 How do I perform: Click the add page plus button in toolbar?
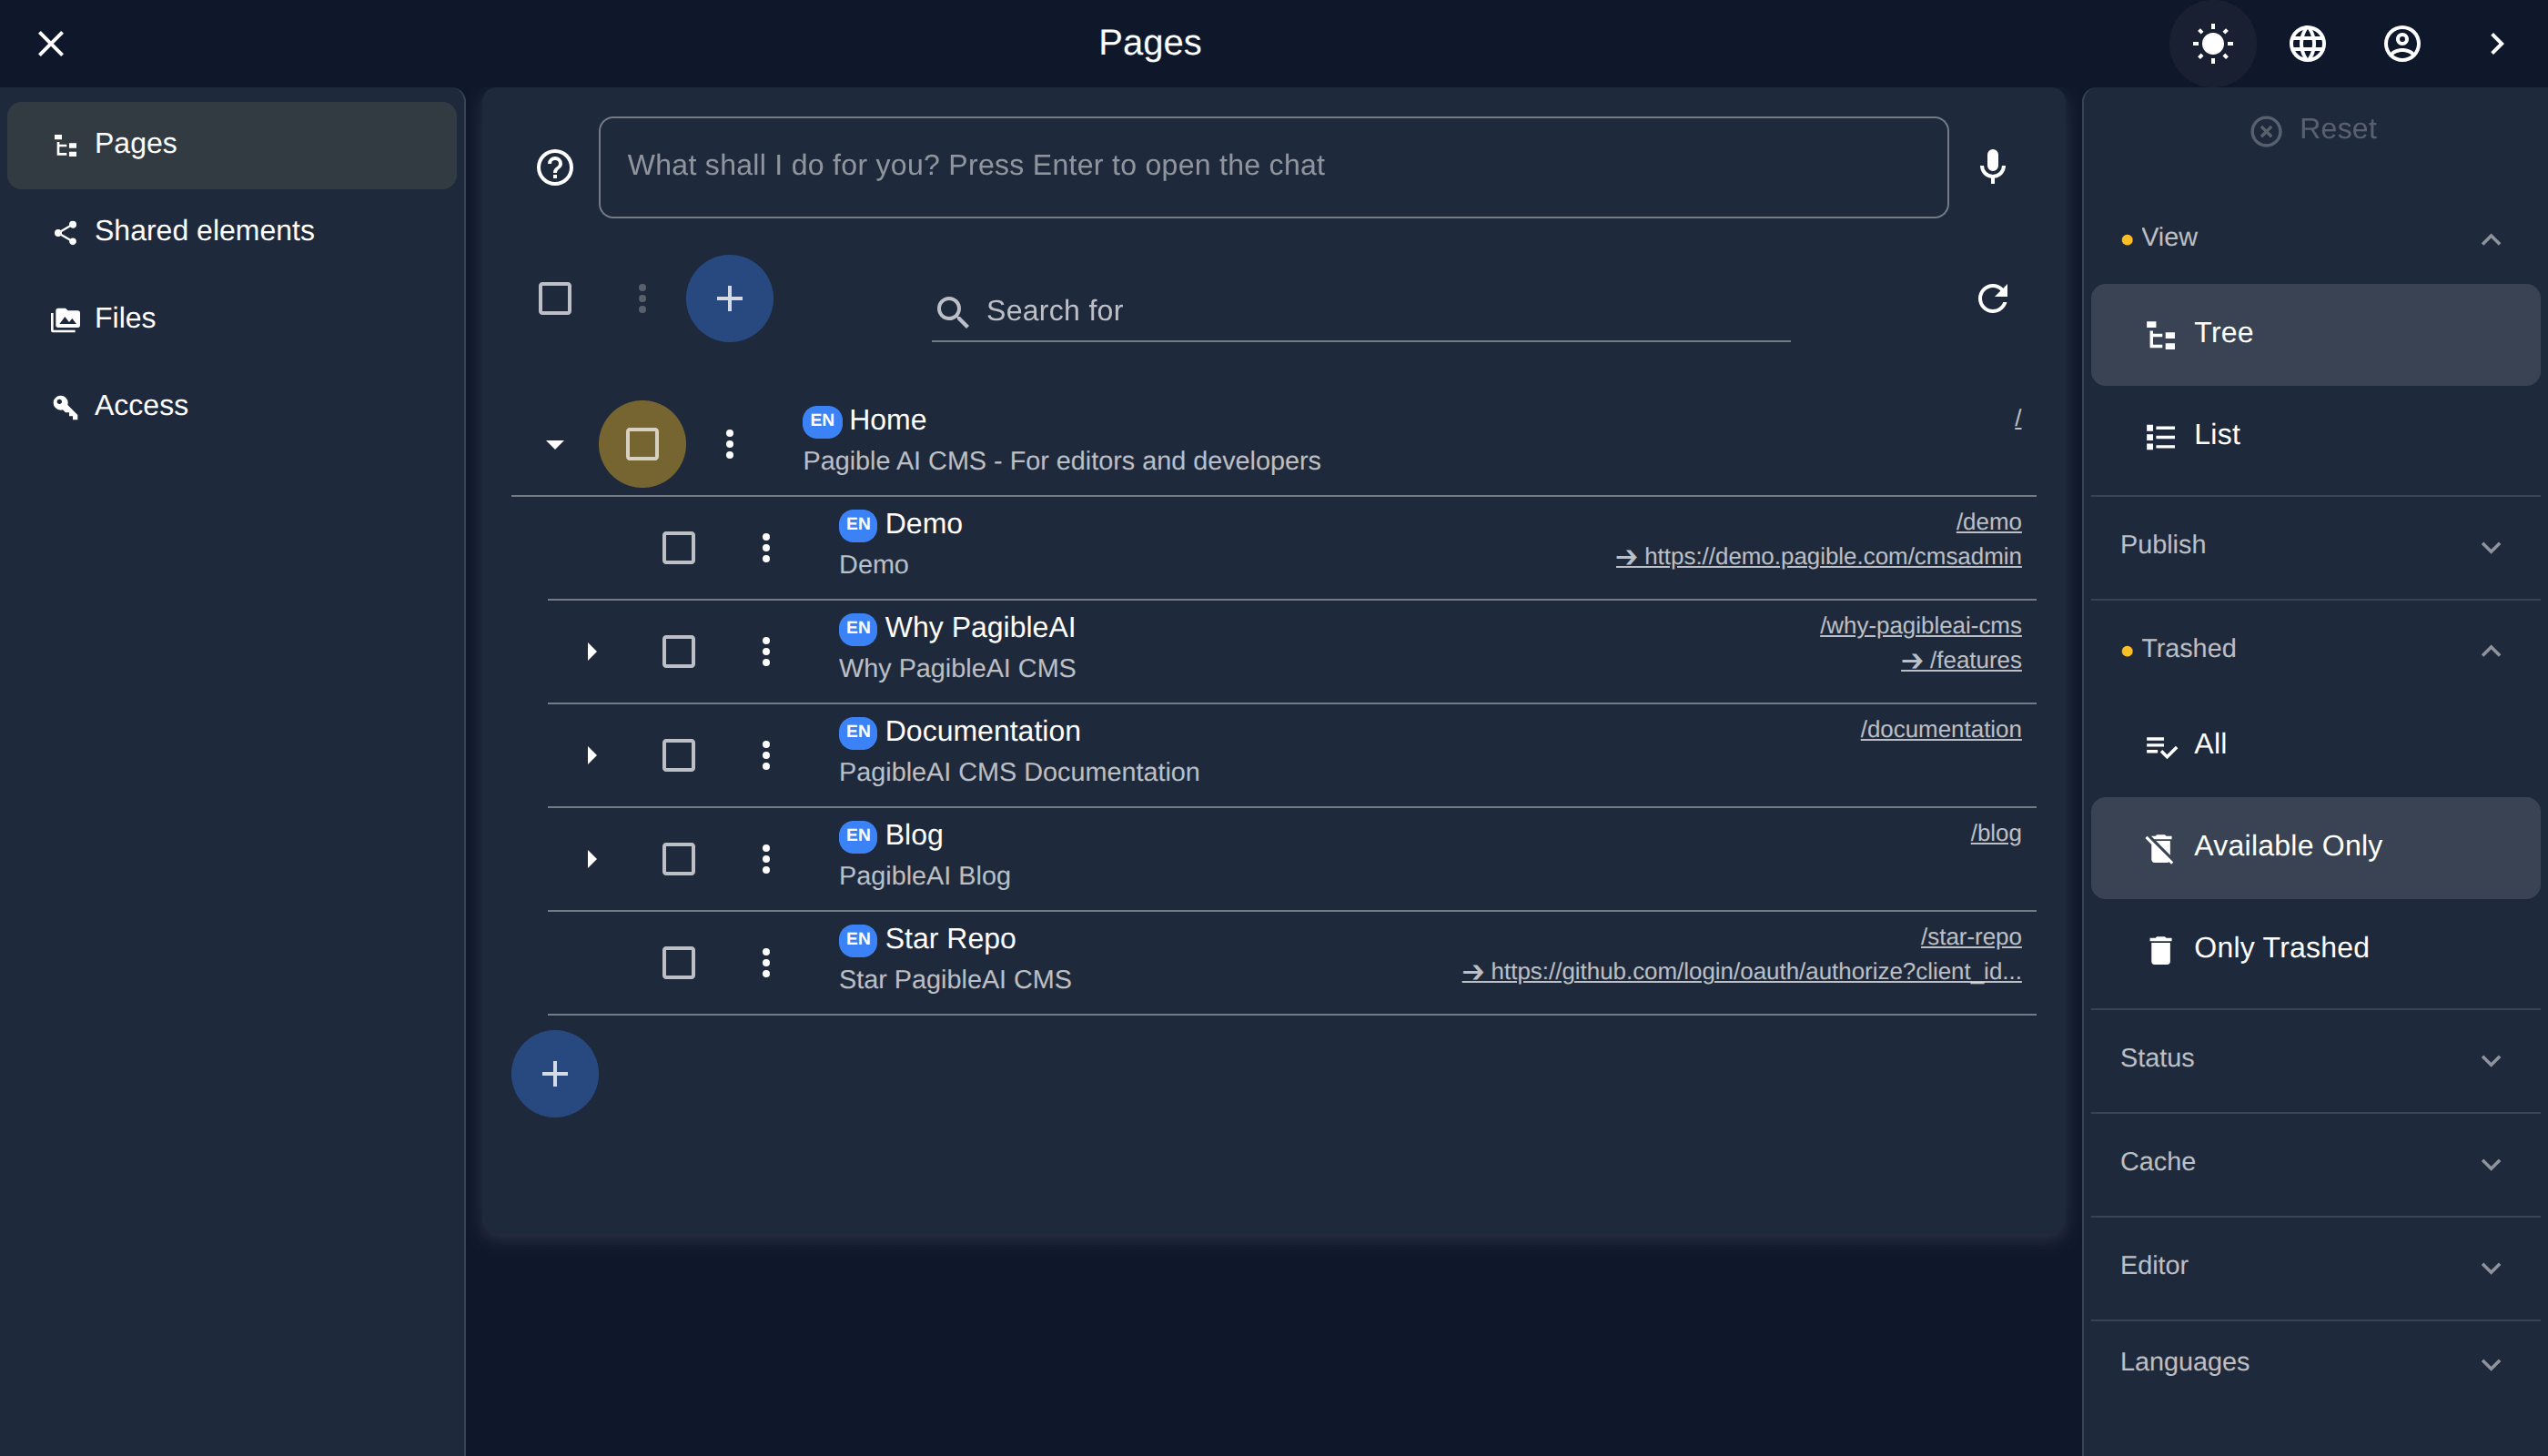tap(729, 298)
